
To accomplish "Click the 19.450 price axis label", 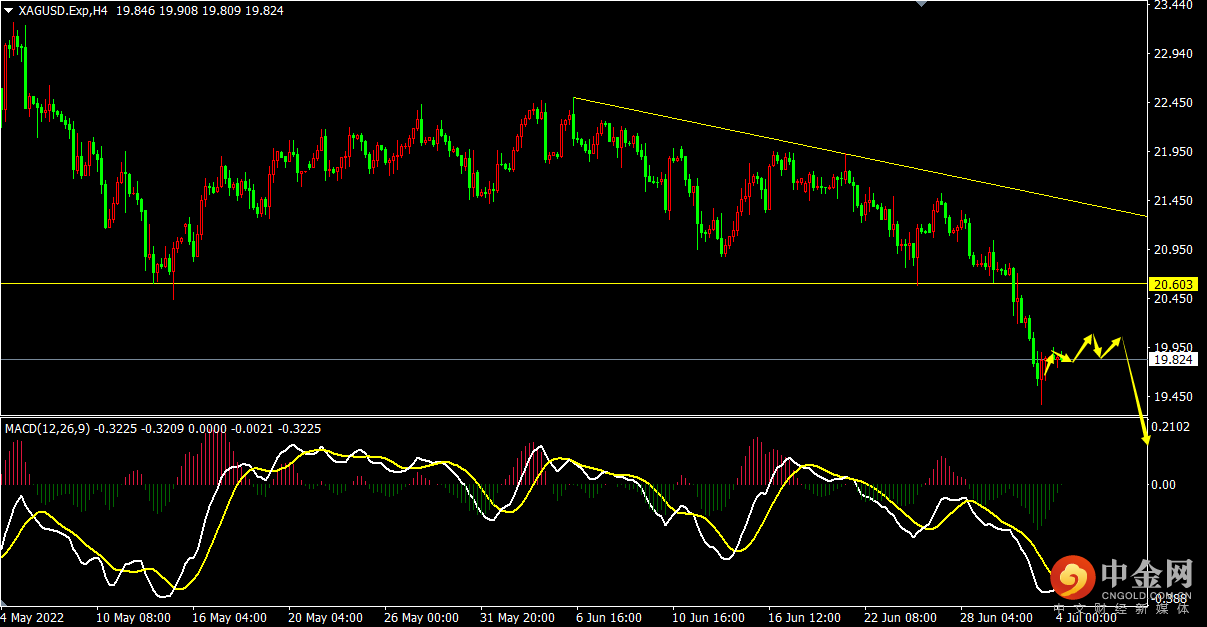I will click(1174, 397).
